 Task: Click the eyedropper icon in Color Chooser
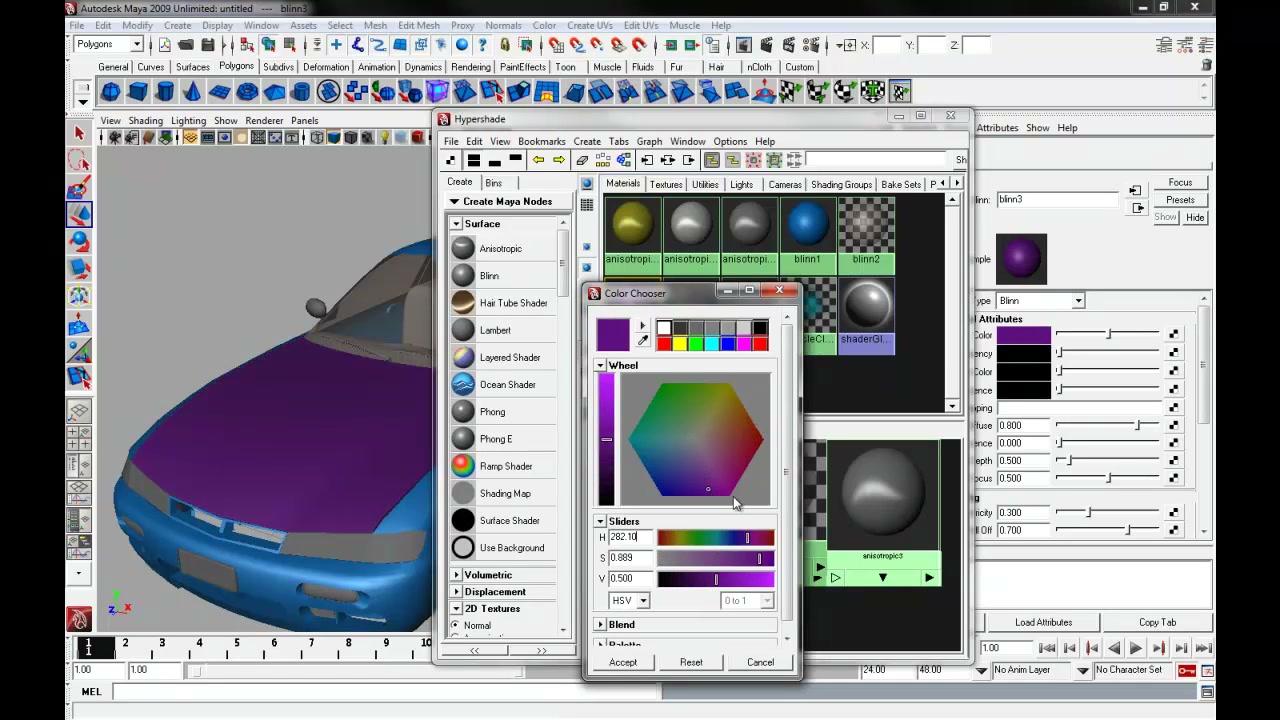[642, 342]
